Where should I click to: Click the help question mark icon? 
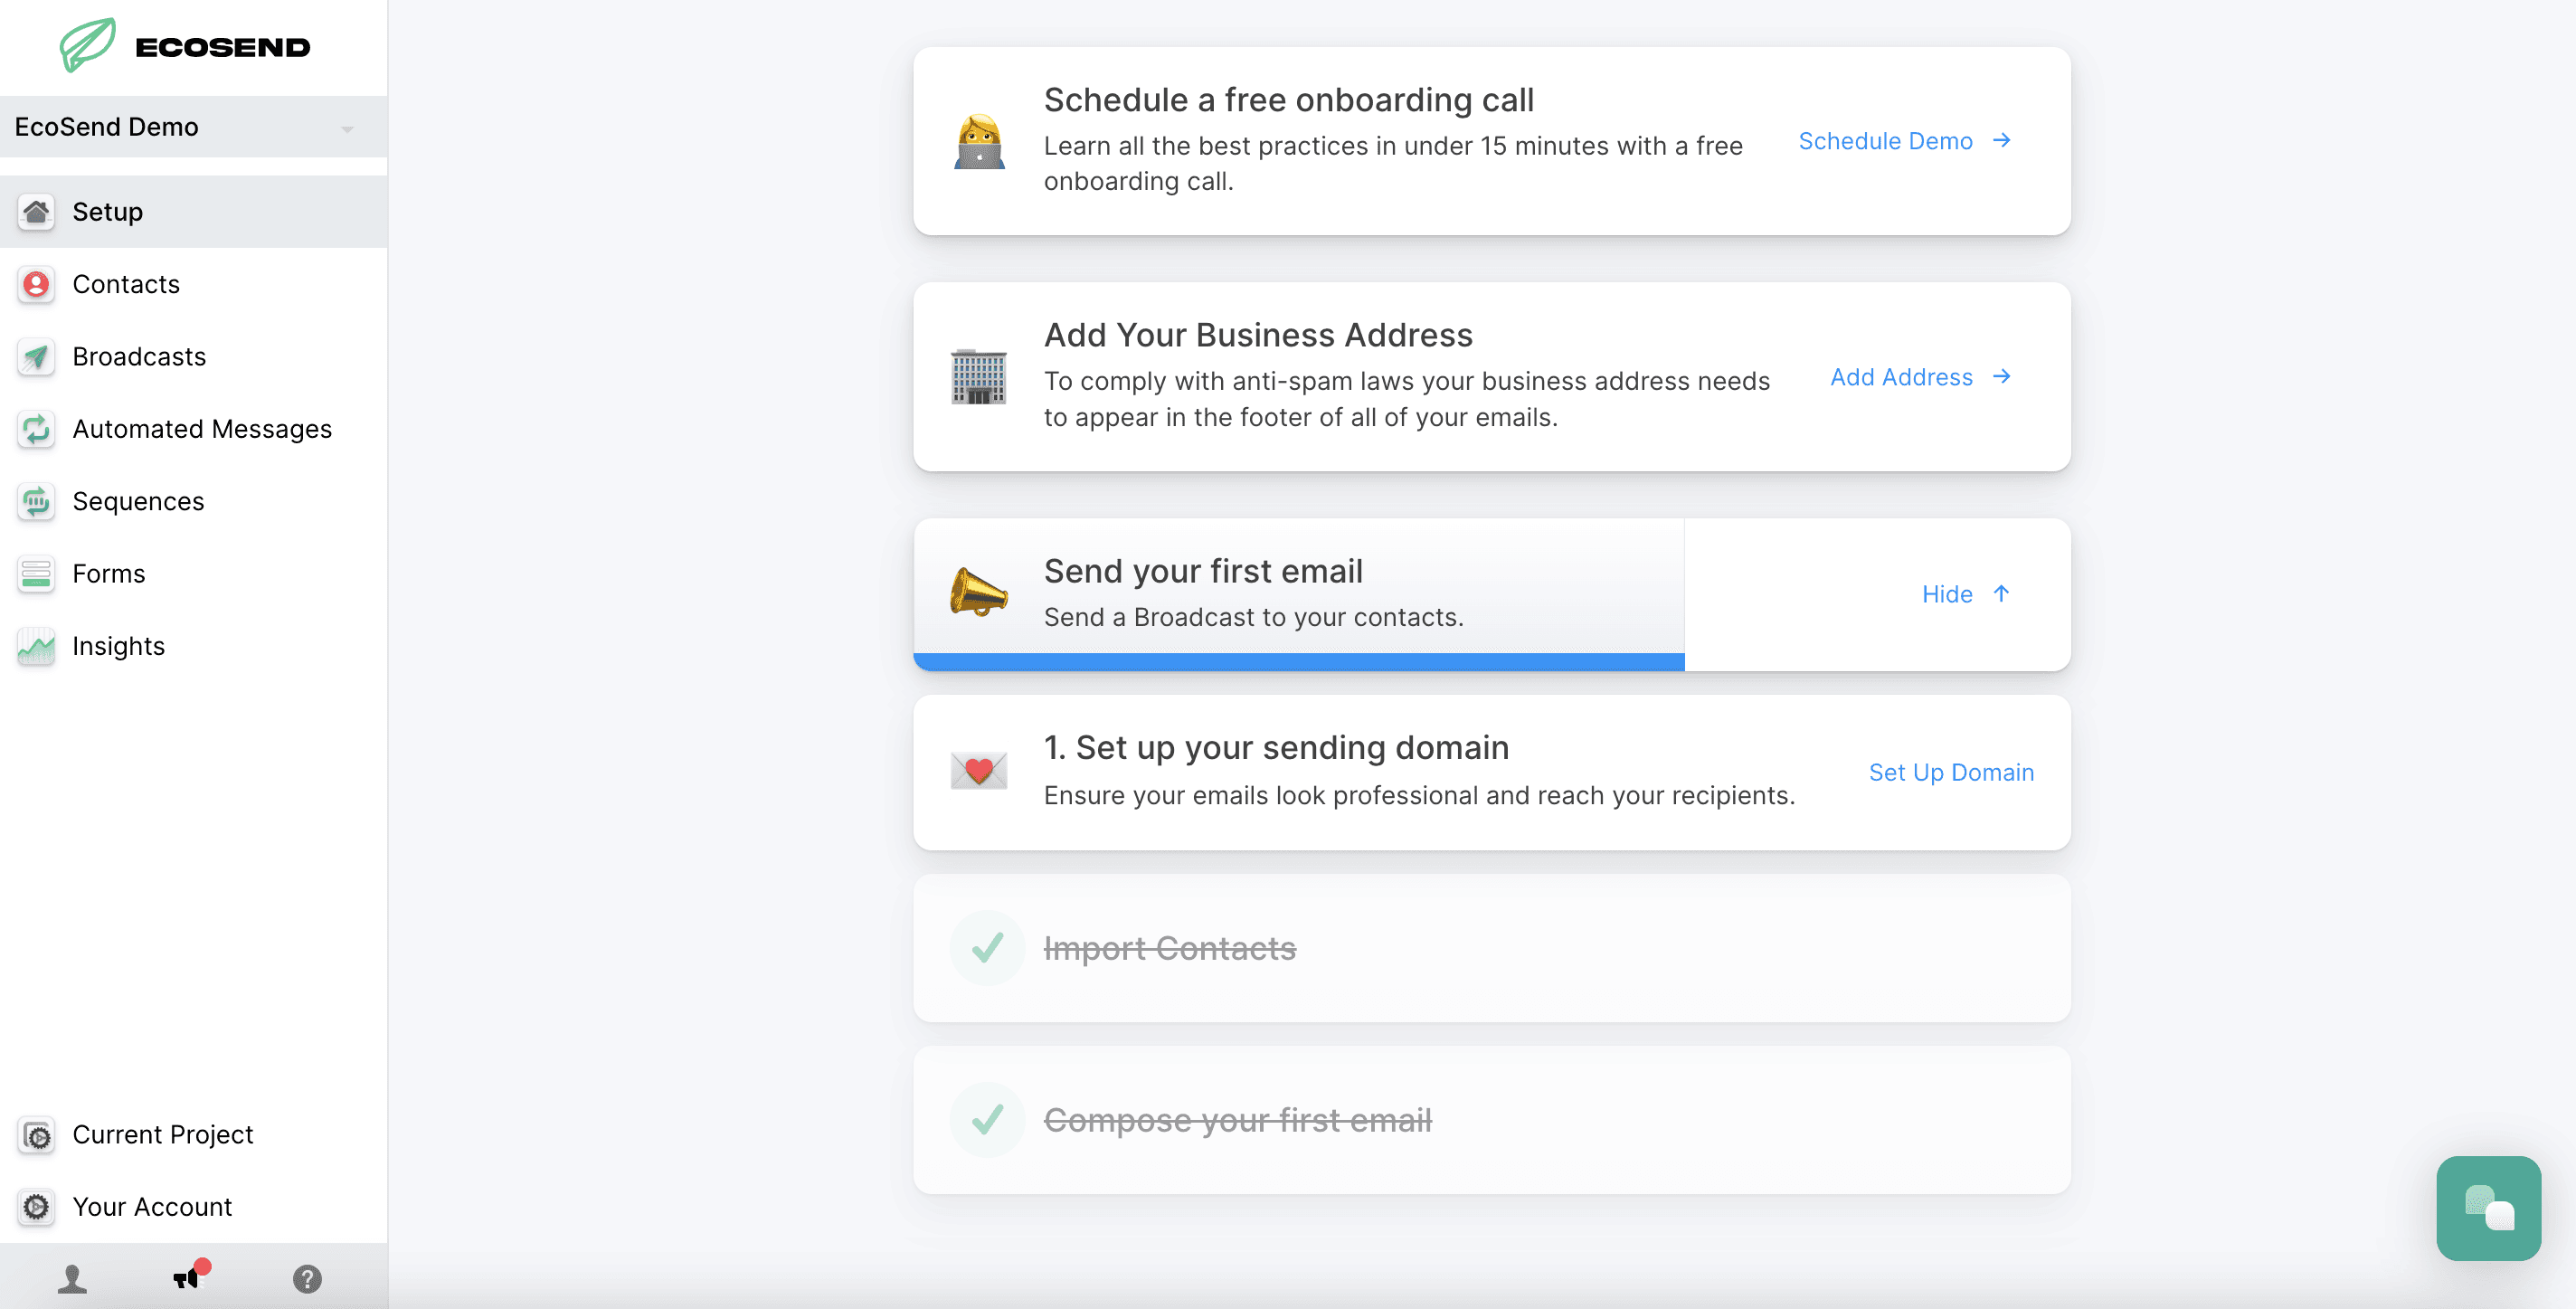click(307, 1278)
